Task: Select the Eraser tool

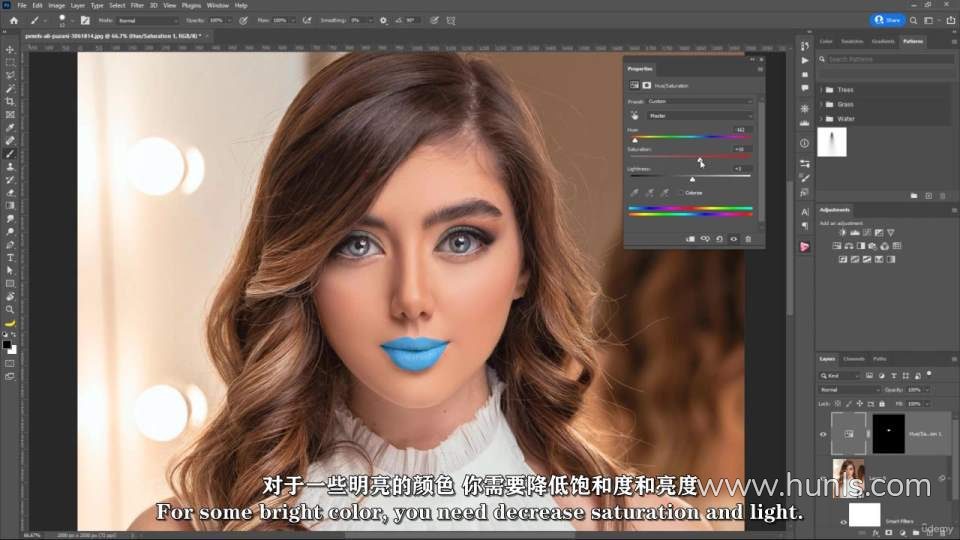Action: (x=10, y=193)
